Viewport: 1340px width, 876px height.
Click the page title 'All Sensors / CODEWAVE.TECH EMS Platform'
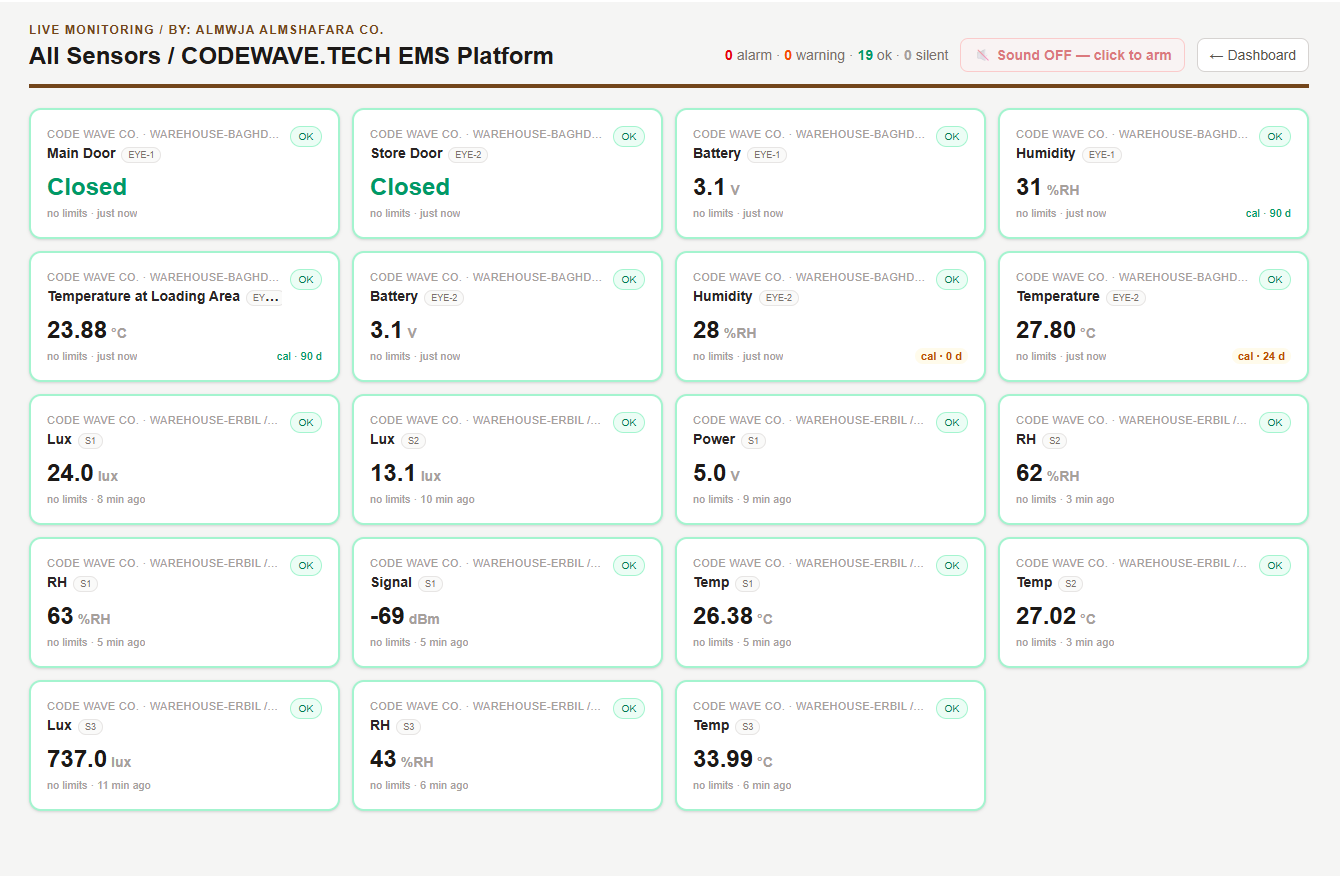tap(291, 56)
